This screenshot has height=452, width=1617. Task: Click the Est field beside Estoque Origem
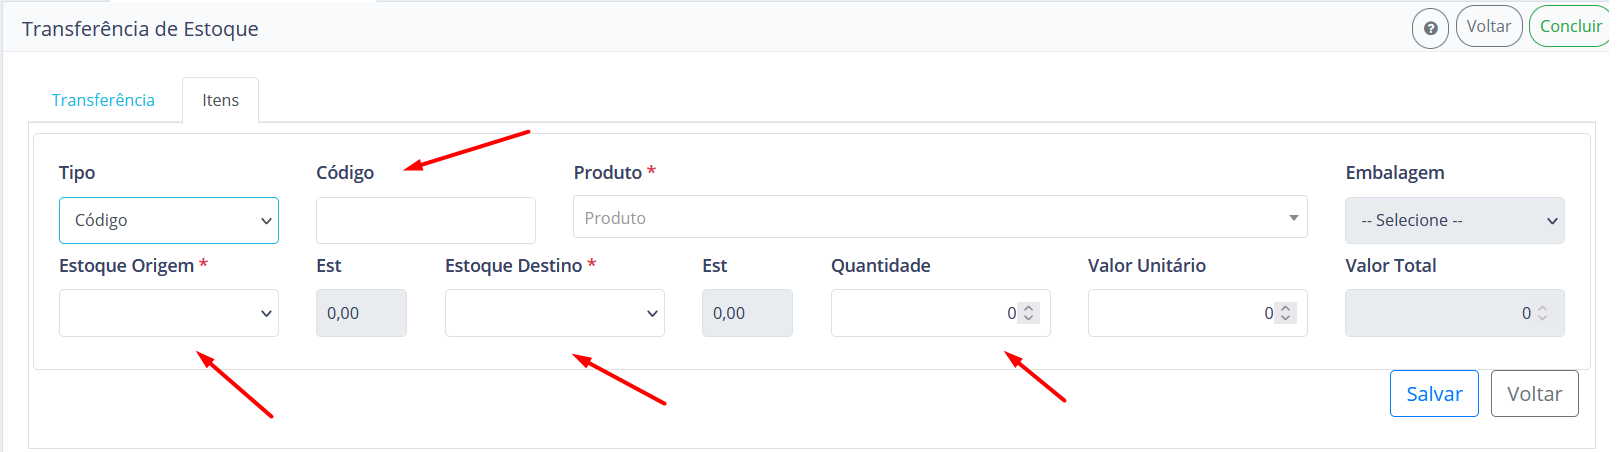(361, 313)
